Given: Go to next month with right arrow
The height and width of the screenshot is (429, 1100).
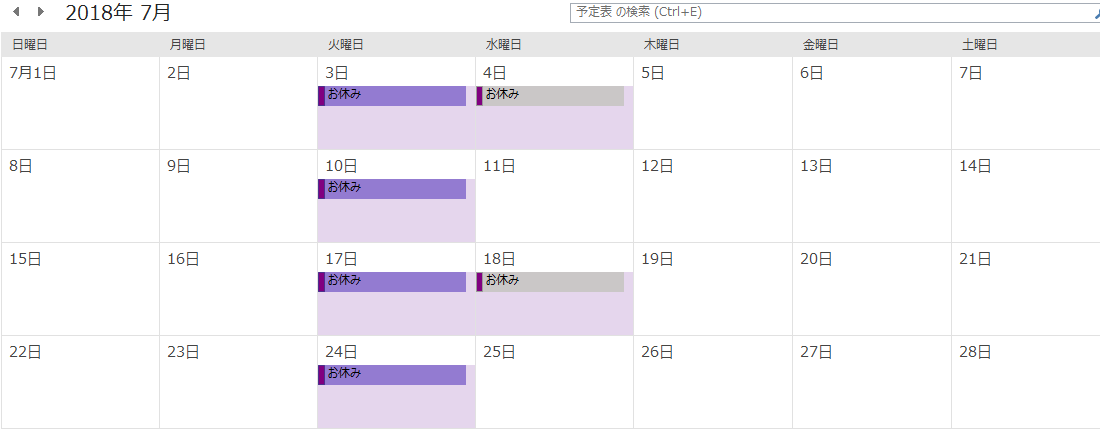Looking at the screenshot, I should [x=41, y=11].
